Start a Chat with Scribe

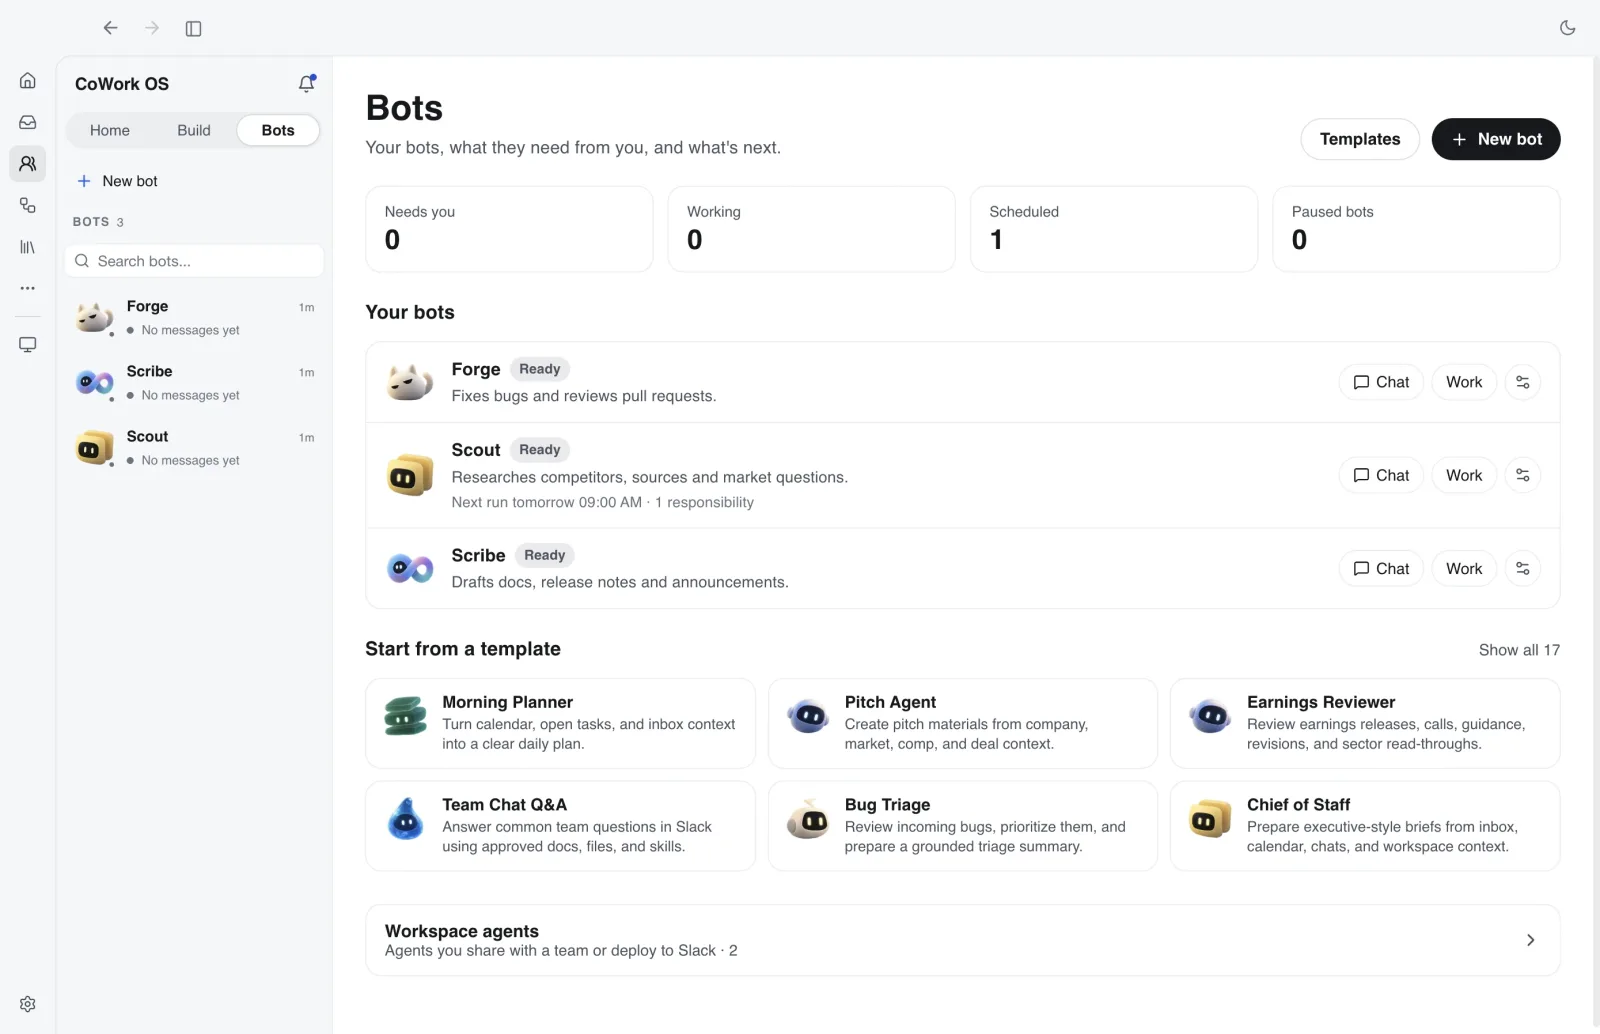tap(1381, 568)
